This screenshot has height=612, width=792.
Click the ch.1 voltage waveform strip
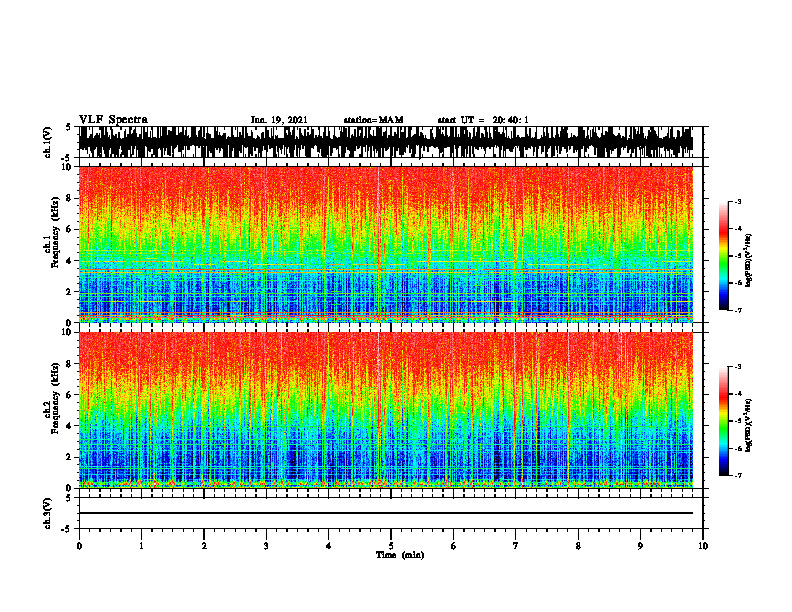[385, 142]
